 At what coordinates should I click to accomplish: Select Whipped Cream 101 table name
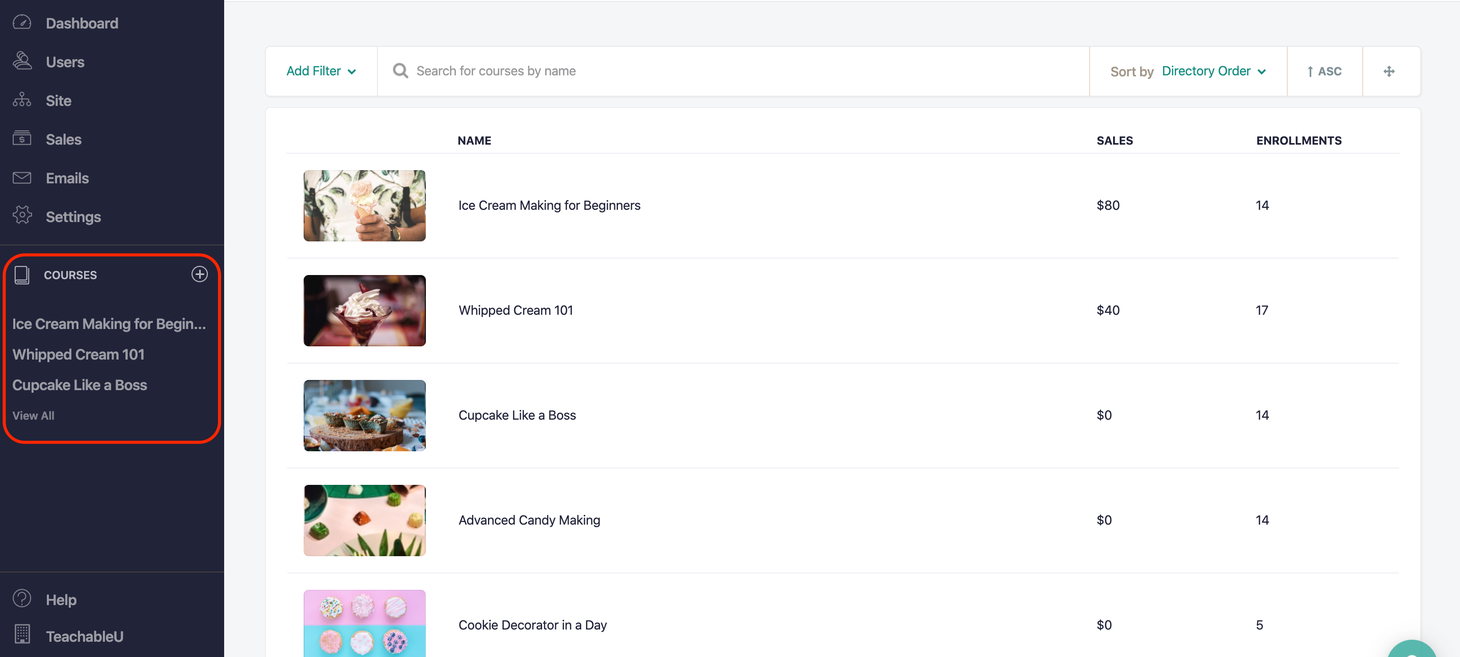[516, 310]
